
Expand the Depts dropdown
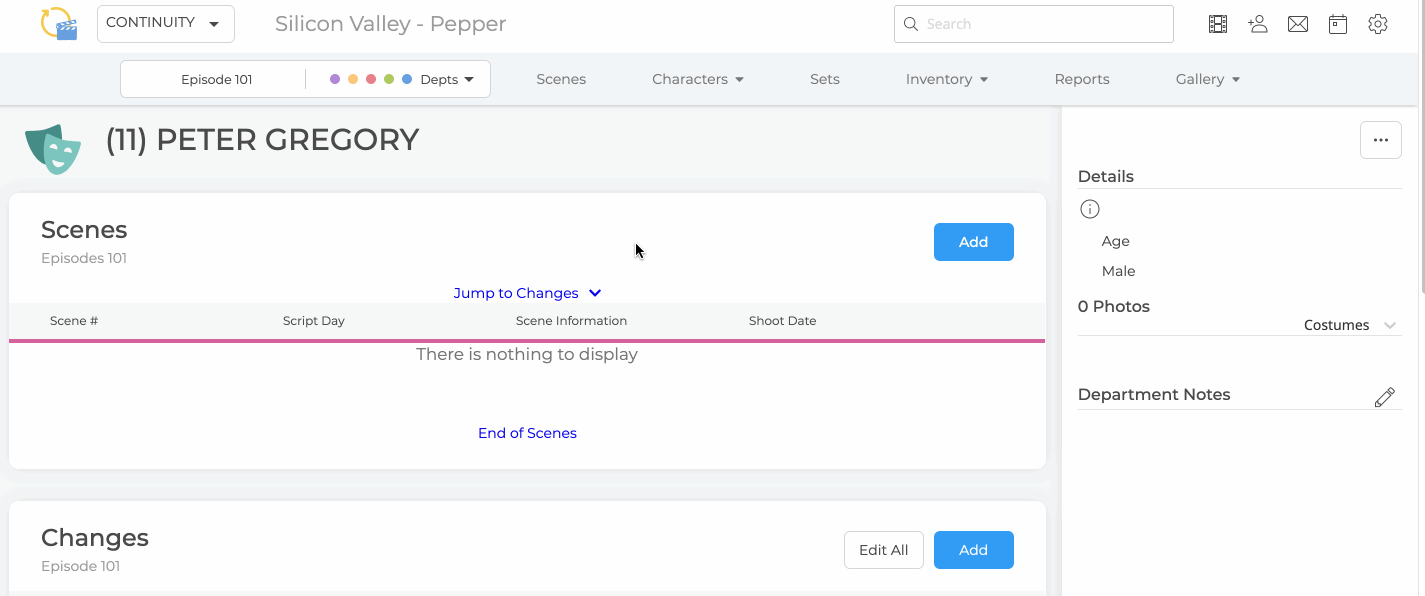click(x=446, y=80)
